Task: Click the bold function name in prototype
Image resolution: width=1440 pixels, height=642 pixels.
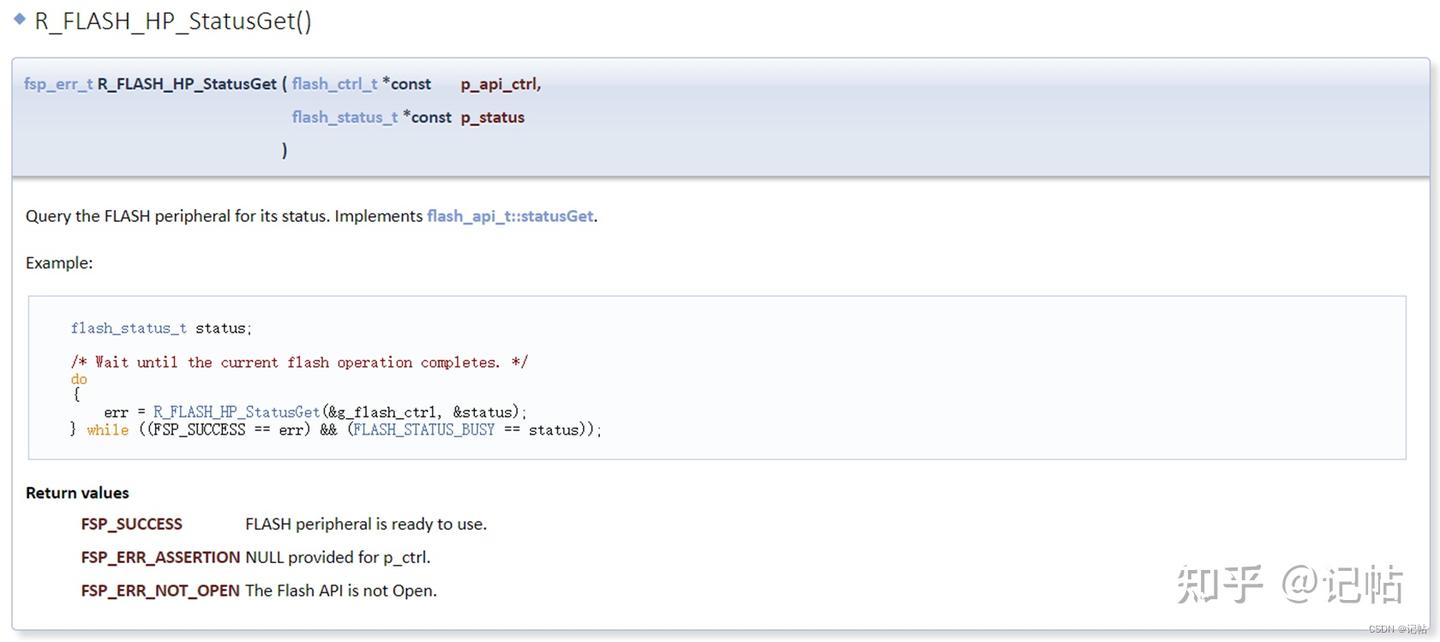Action: (x=186, y=84)
